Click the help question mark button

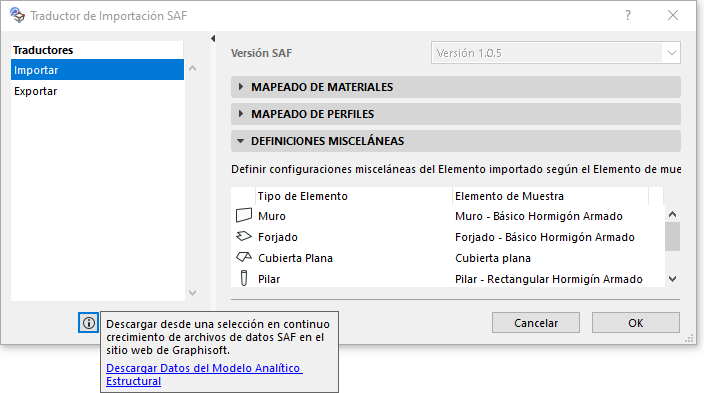(x=628, y=15)
